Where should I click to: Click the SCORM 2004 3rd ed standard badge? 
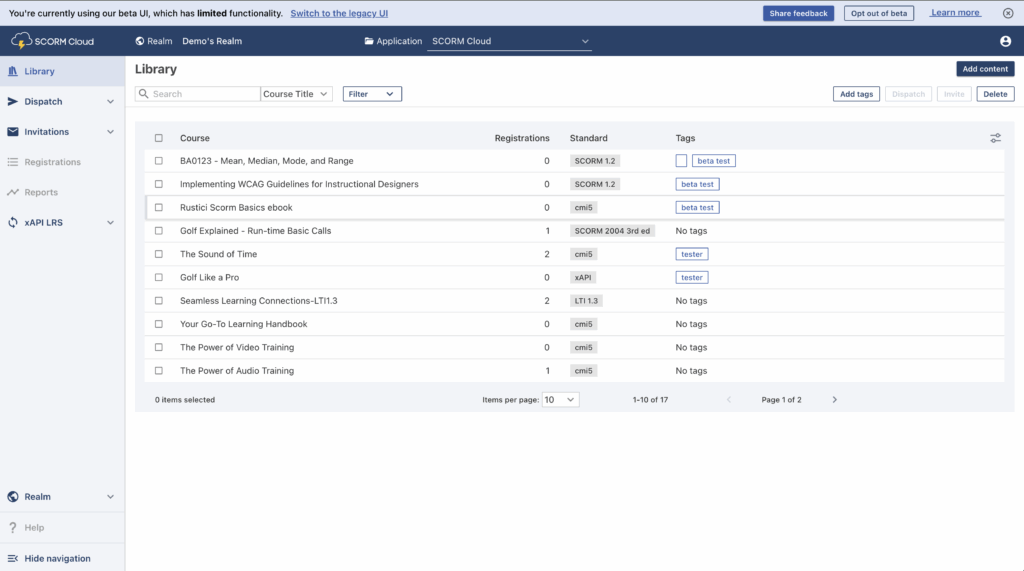tap(612, 231)
